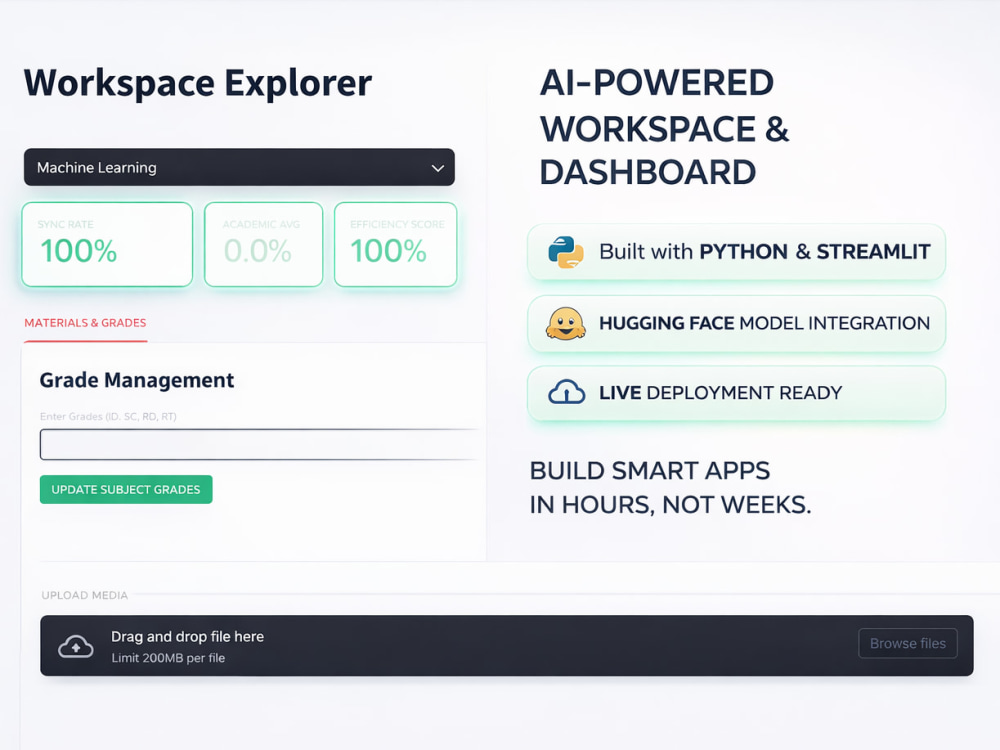The height and width of the screenshot is (750, 1000).
Task: Focus the Enter Grades input field
Action: click(259, 445)
